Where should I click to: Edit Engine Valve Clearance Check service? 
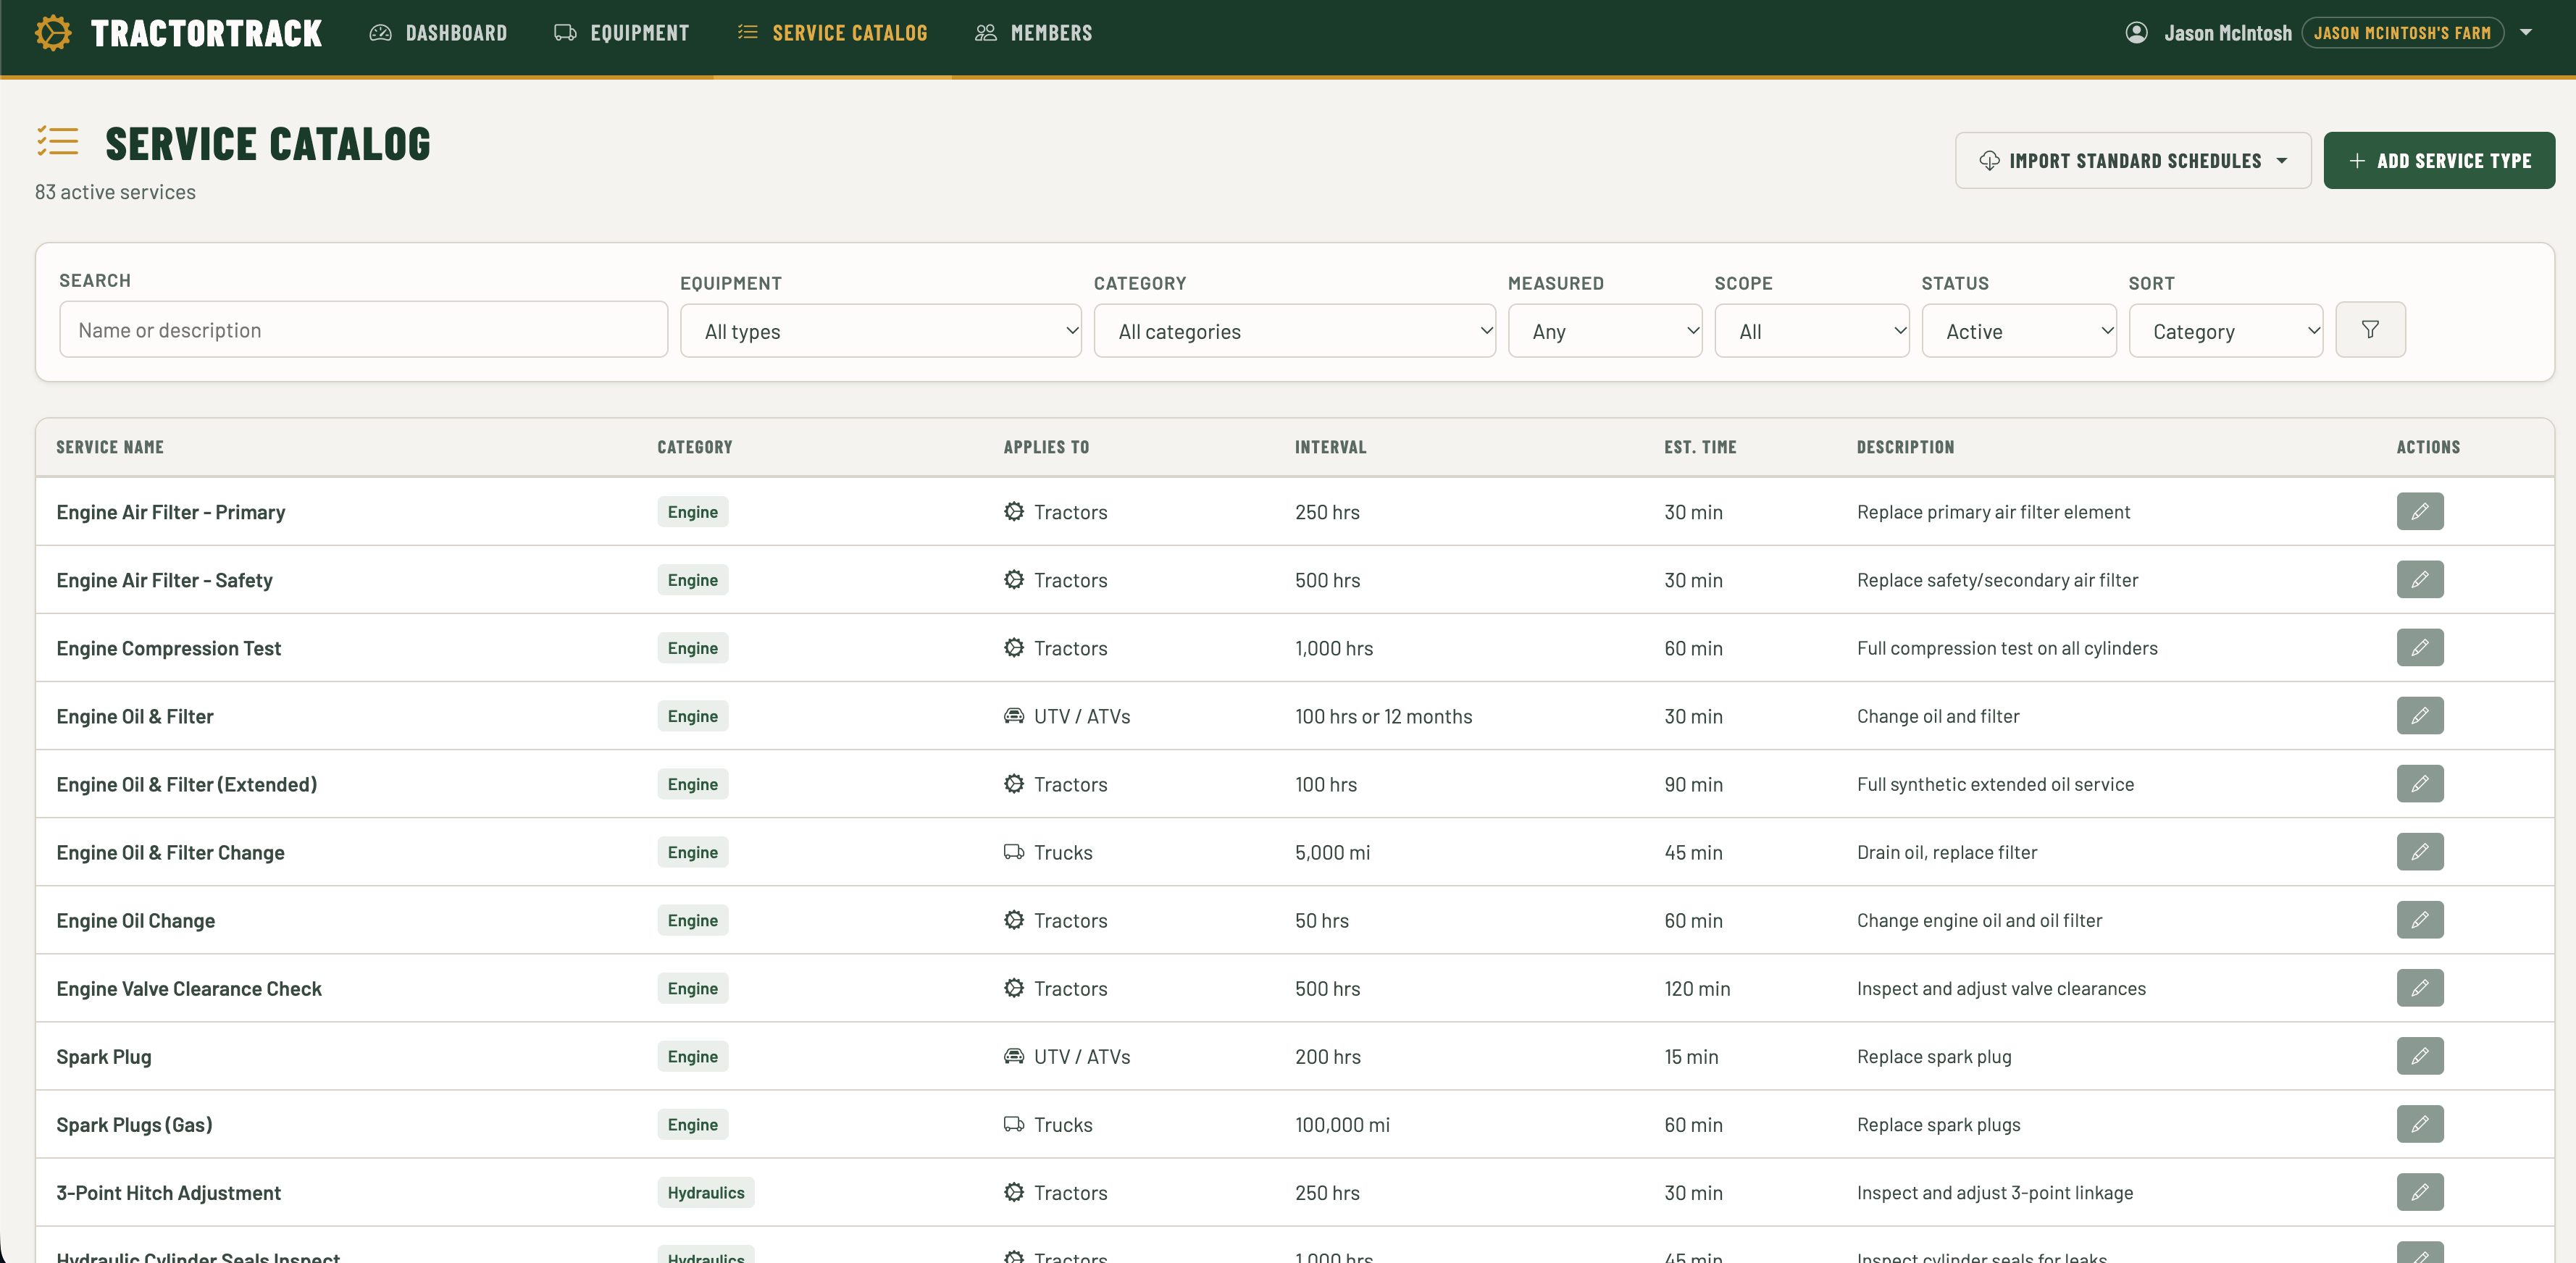click(x=2419, y=987)
